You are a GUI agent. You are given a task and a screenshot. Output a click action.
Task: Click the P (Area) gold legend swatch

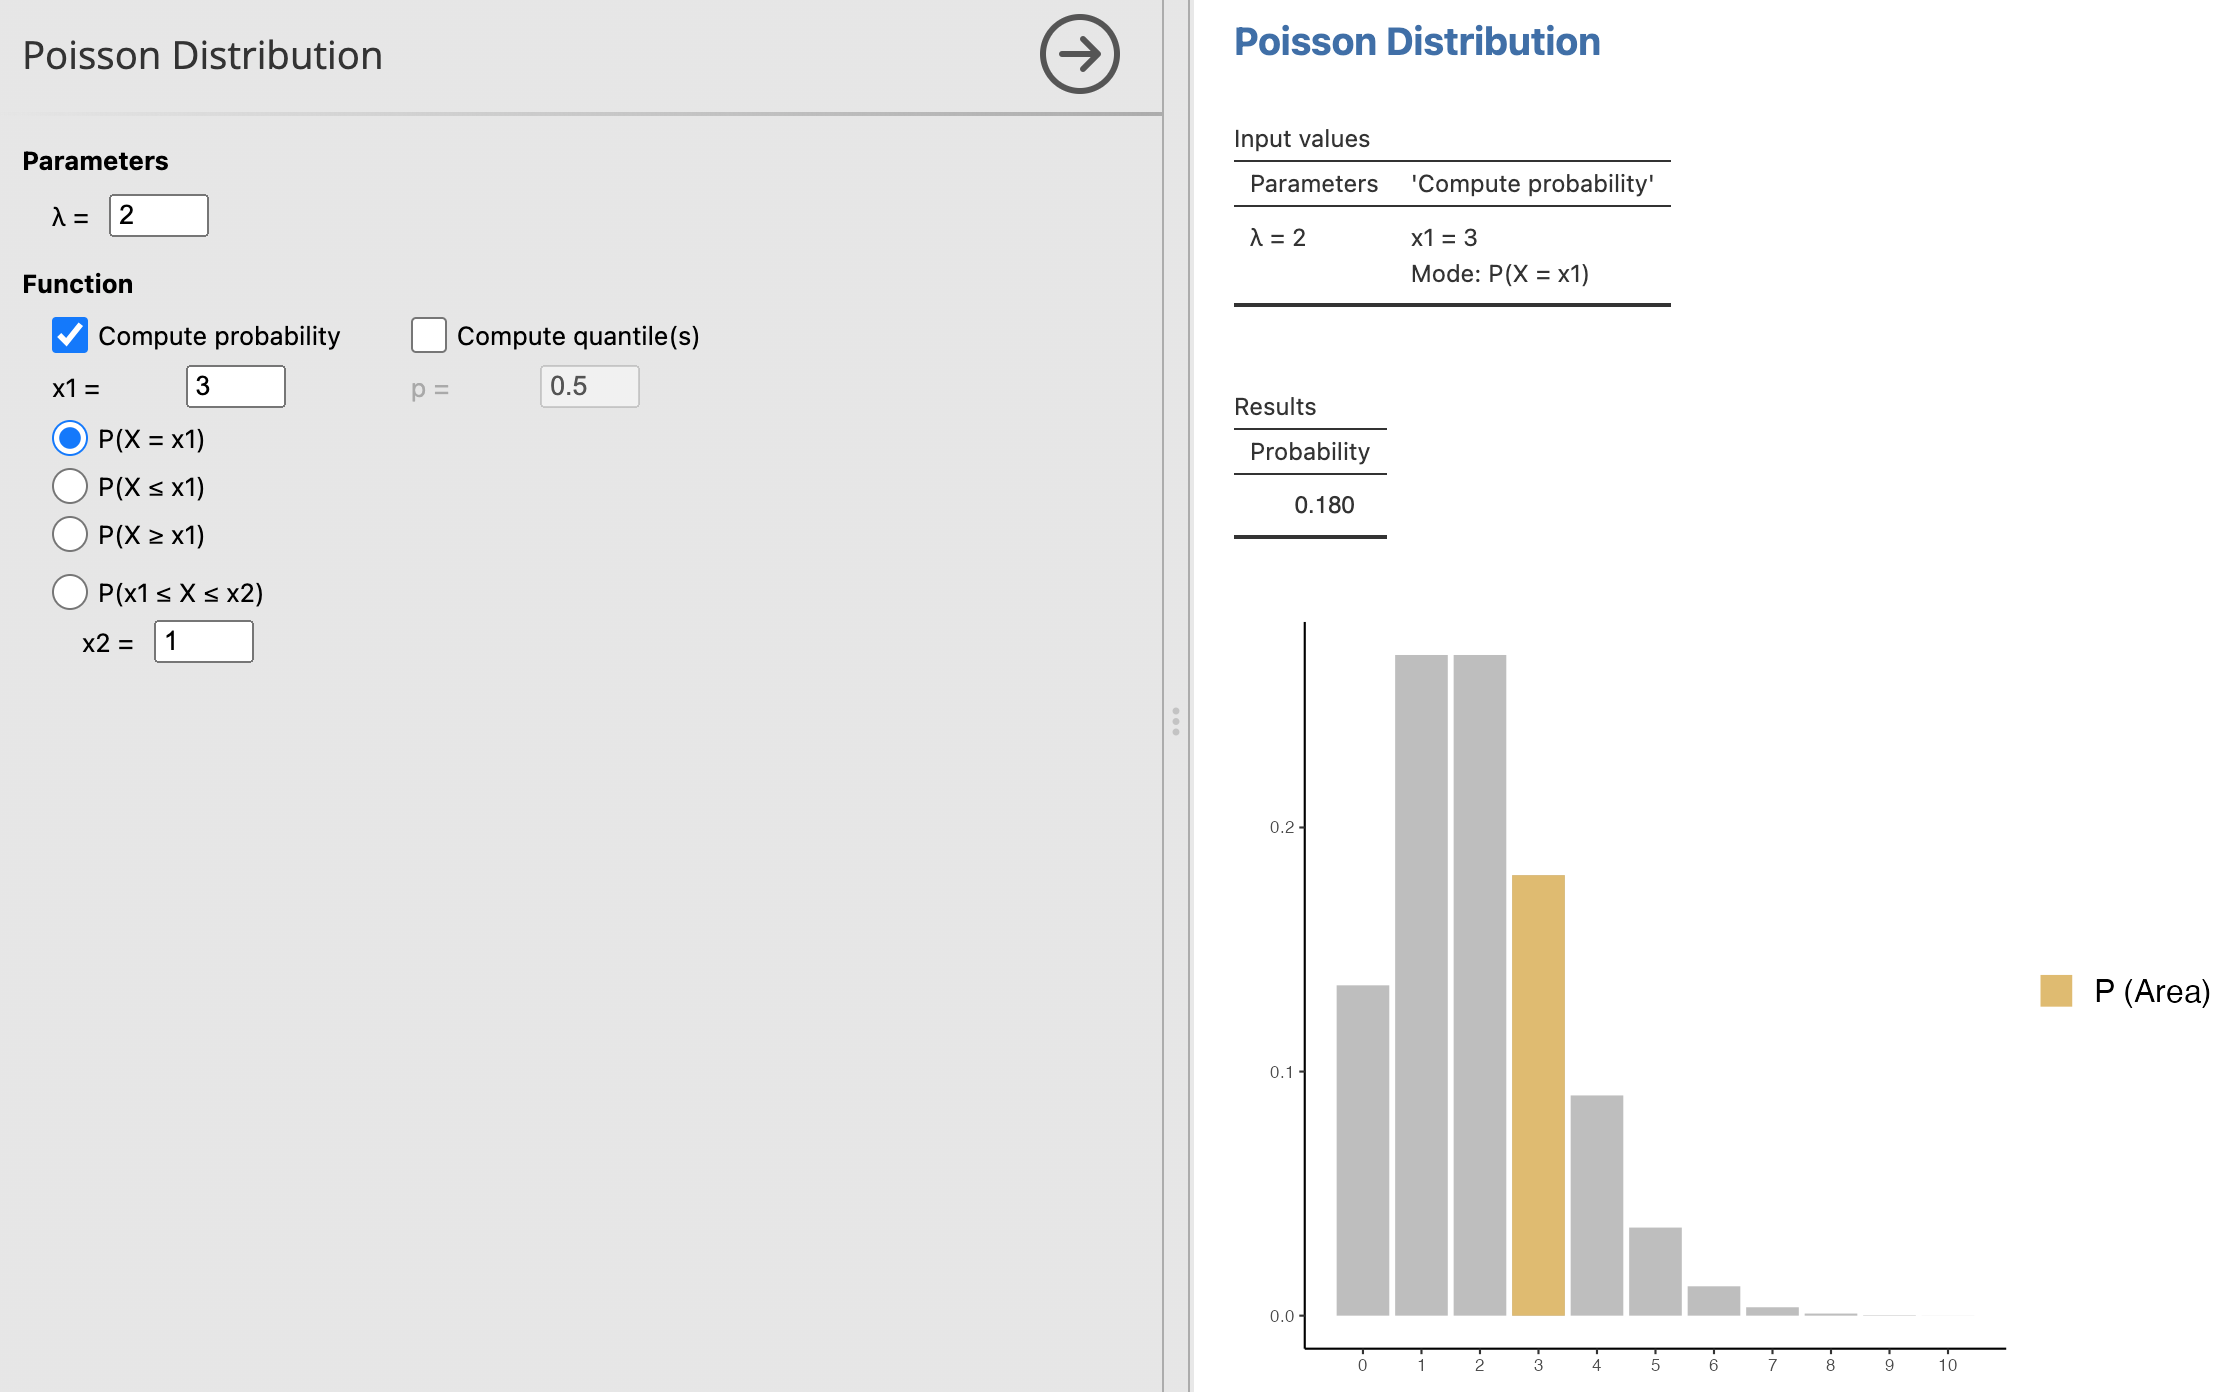tap(2055, 991)
